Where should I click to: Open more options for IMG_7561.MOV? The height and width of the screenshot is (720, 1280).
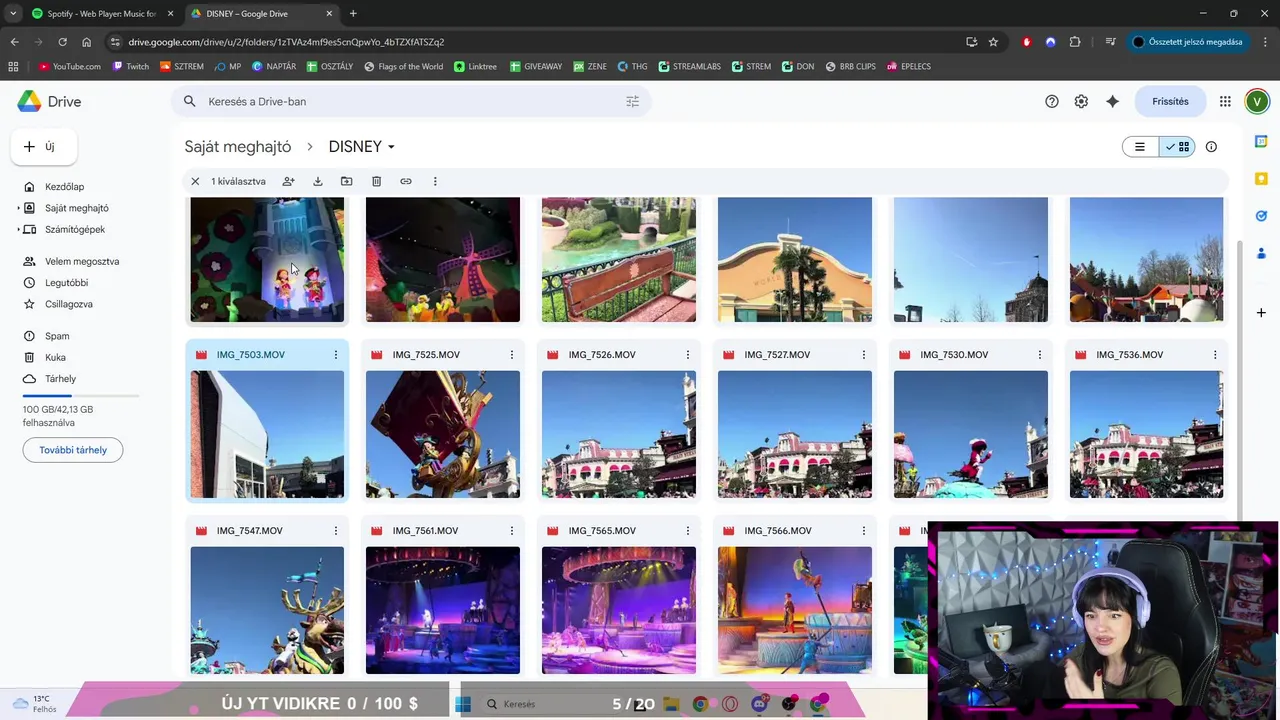(x=511, y=531)
